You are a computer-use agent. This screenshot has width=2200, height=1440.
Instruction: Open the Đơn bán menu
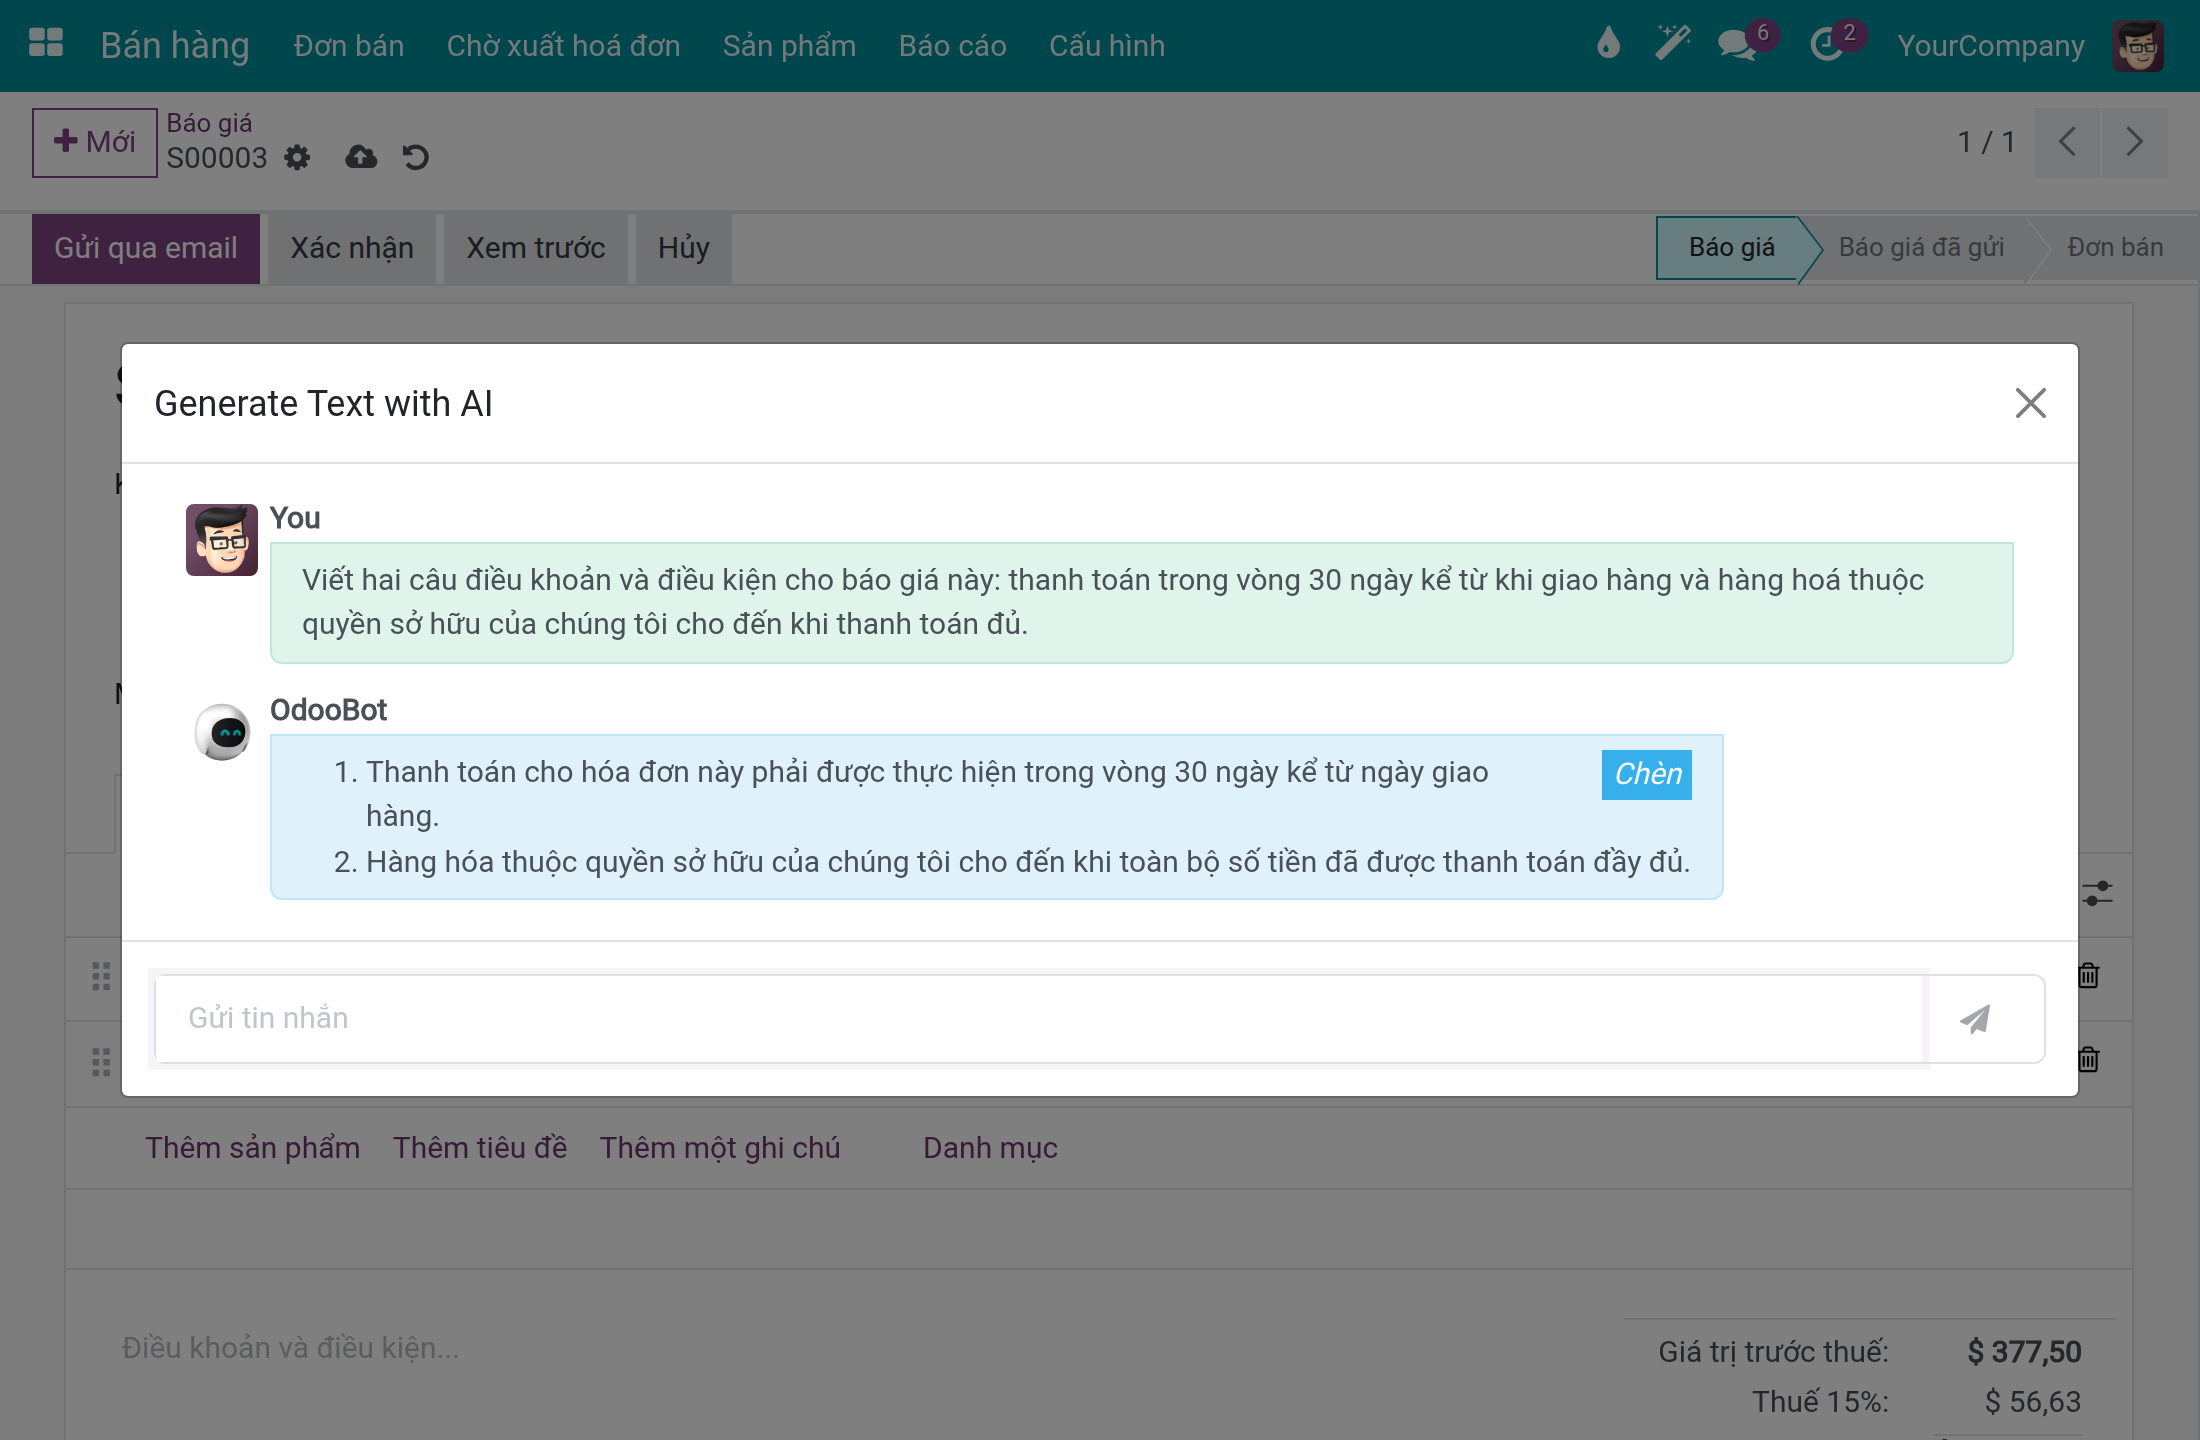[349, 46]
